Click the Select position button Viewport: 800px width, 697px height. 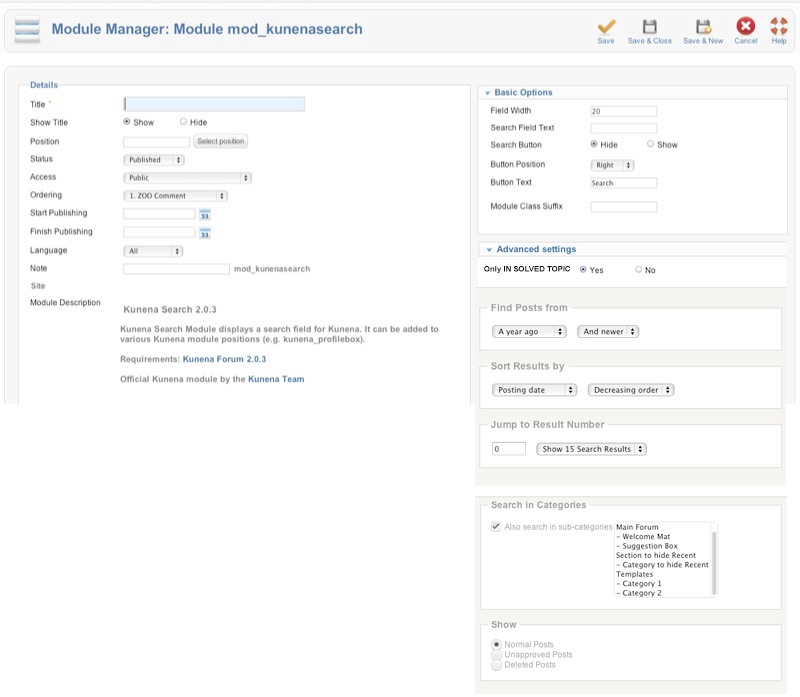[x=221, y=142]
